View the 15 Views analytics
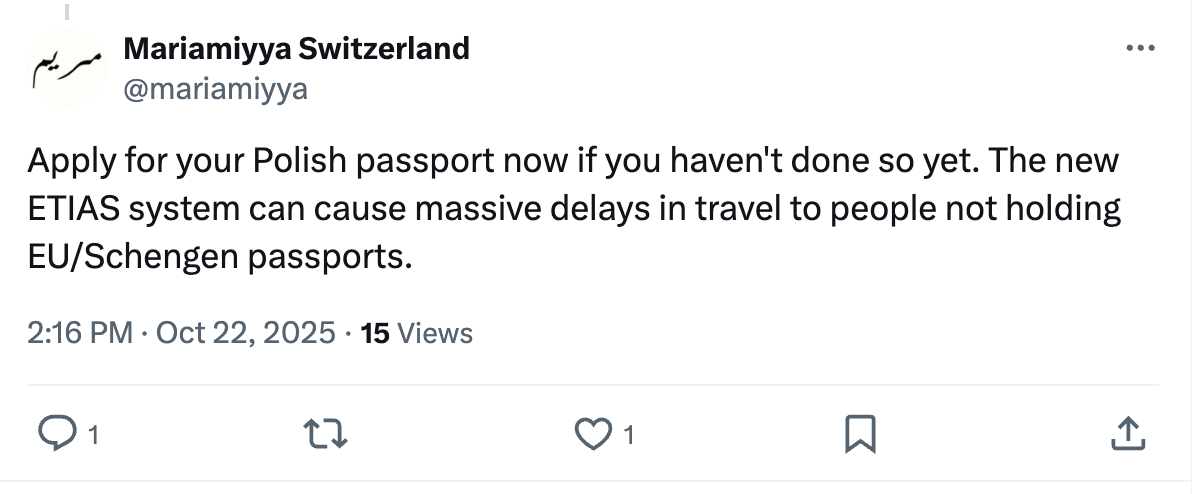The image size is (1192, 494). point(417,332)
